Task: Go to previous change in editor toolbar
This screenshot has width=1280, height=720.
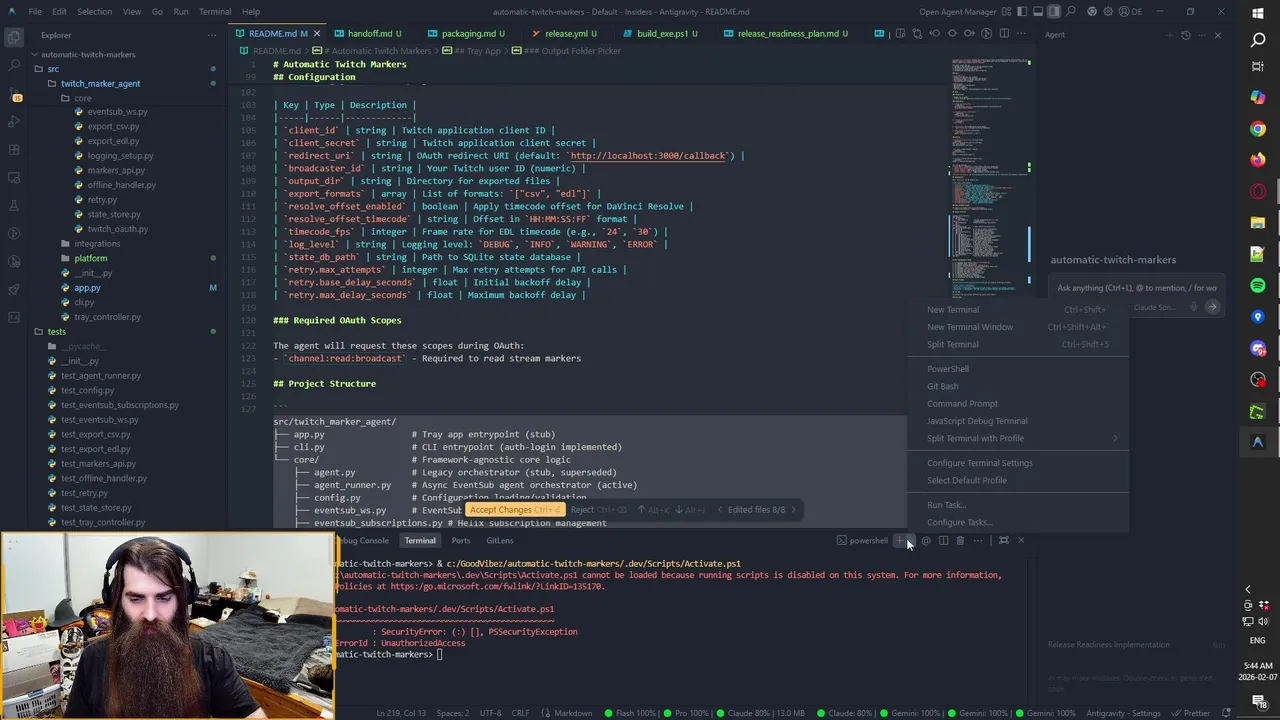Action: (x=934, y=34)
